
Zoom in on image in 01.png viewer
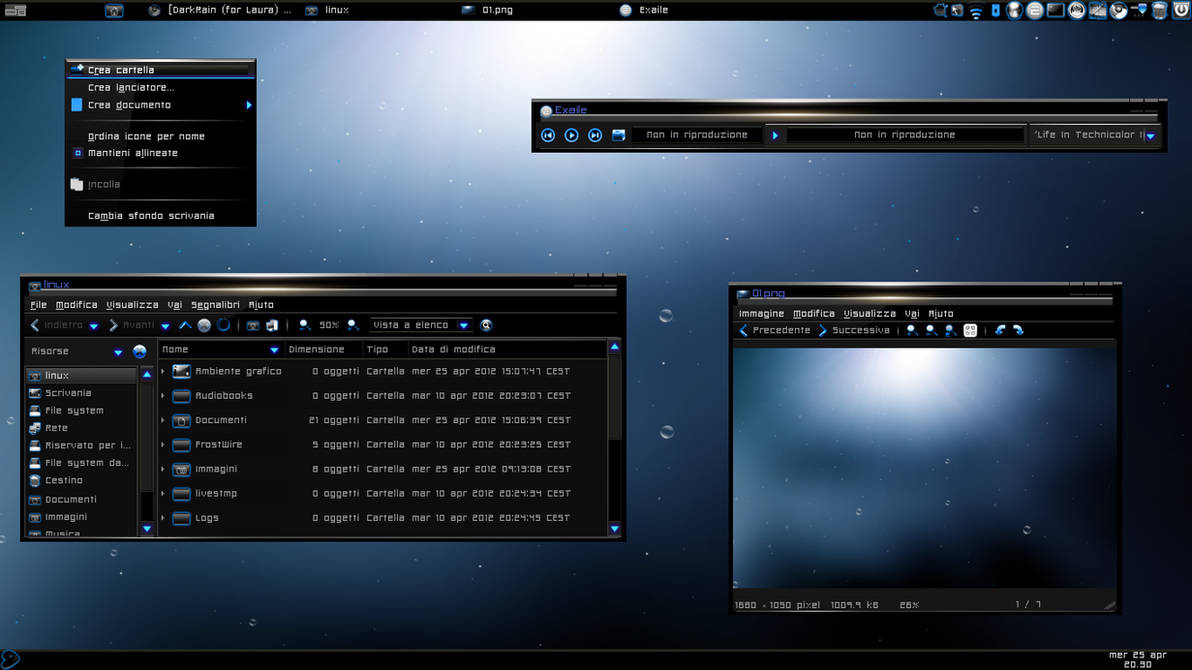[x=911, y=330]
